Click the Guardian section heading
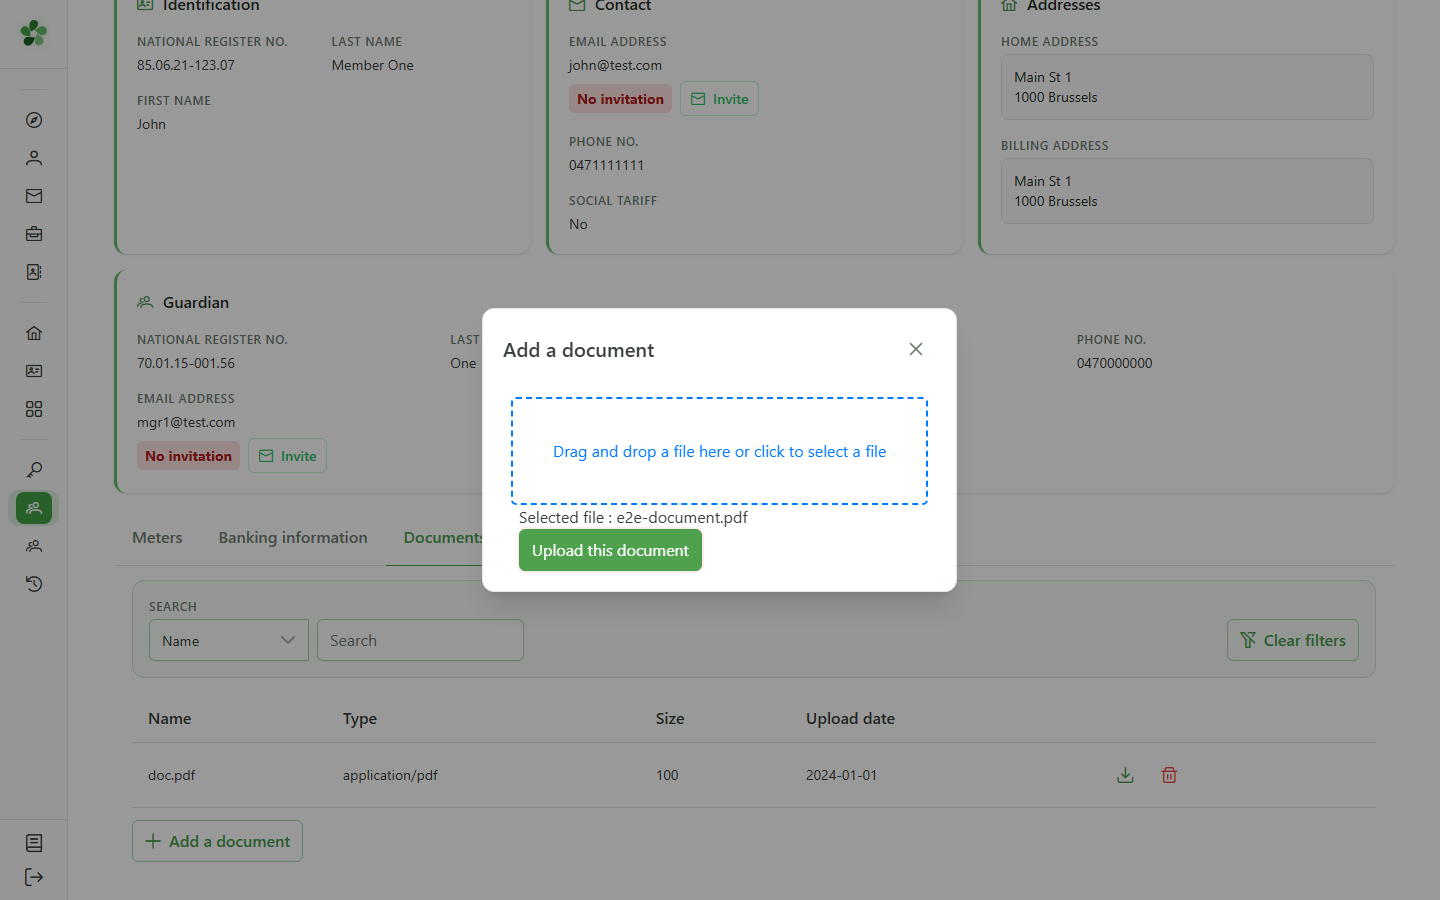The width and height of the screenshot is (1440, 900). (x=196, y=302)
